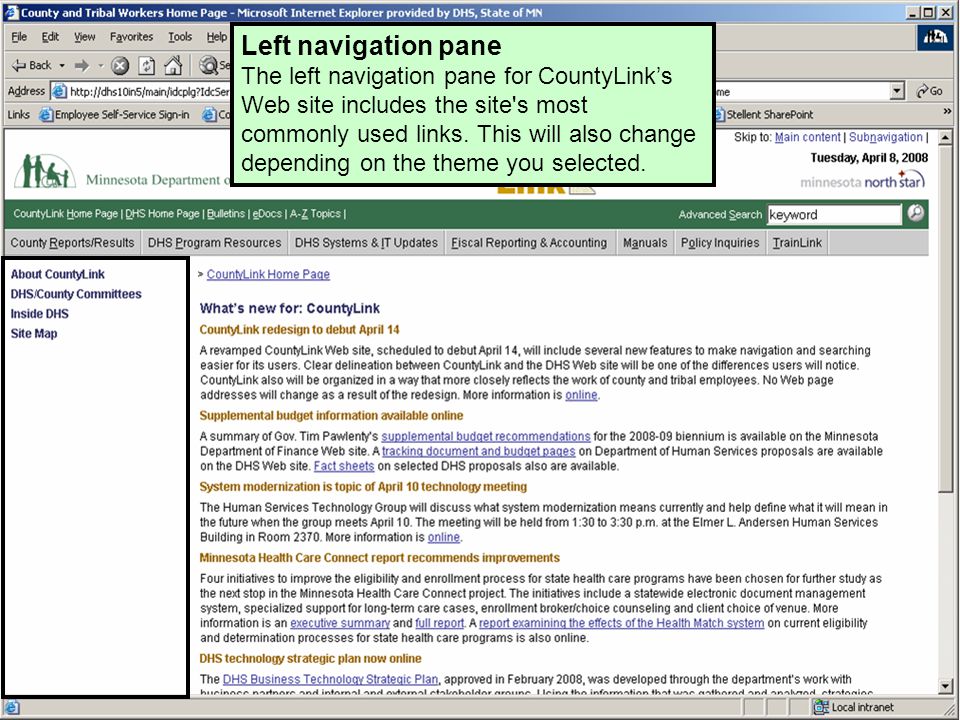Click the Fact sheets link
960x720 pixels.
click(x=344, y=466)
